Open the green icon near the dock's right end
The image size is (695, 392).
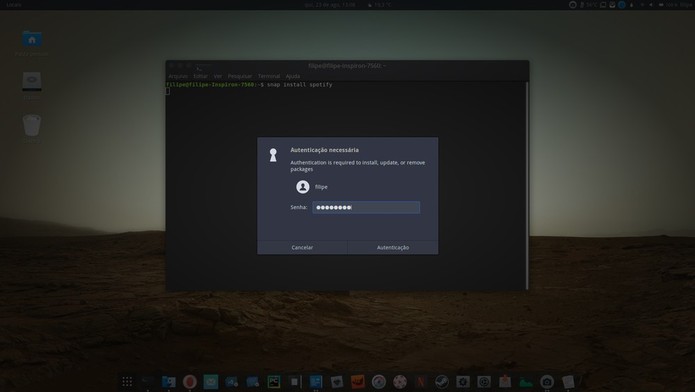click(526, 381)
